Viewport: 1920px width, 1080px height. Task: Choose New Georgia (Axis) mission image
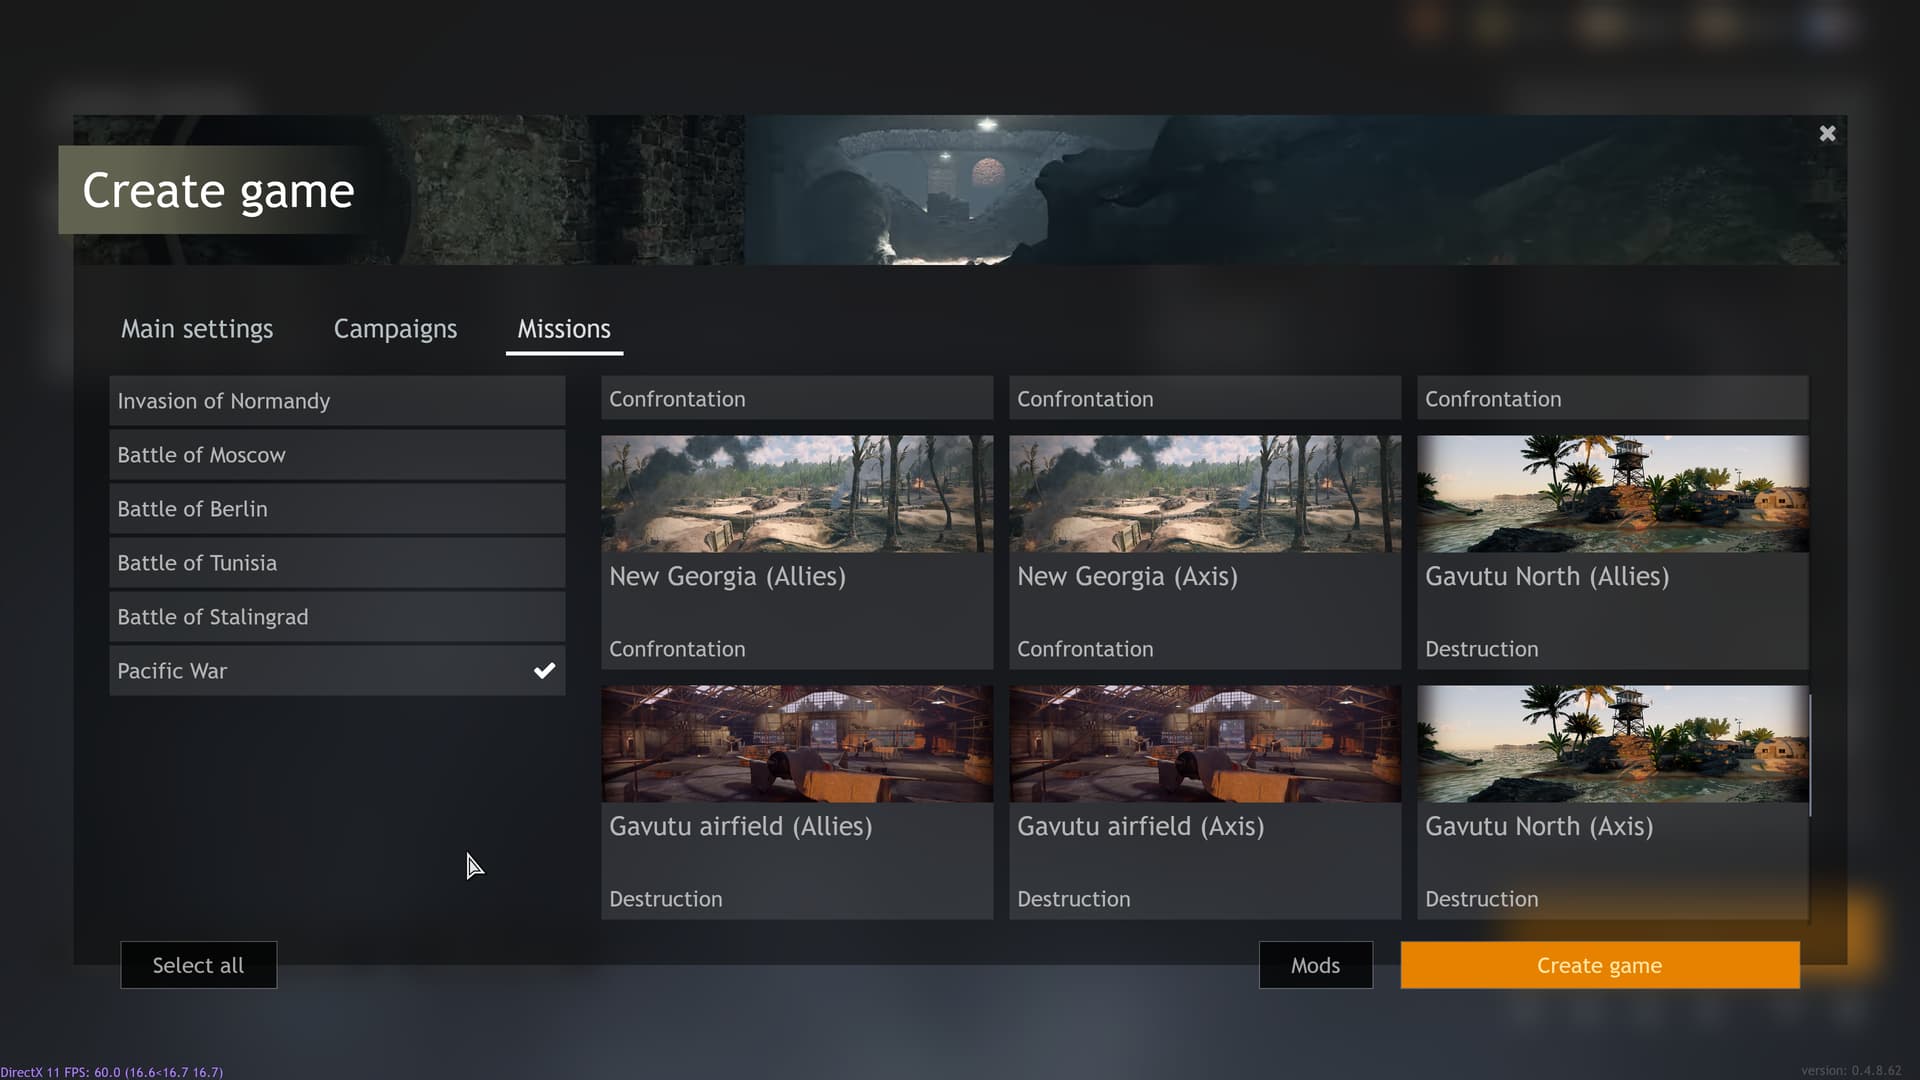1205,494
